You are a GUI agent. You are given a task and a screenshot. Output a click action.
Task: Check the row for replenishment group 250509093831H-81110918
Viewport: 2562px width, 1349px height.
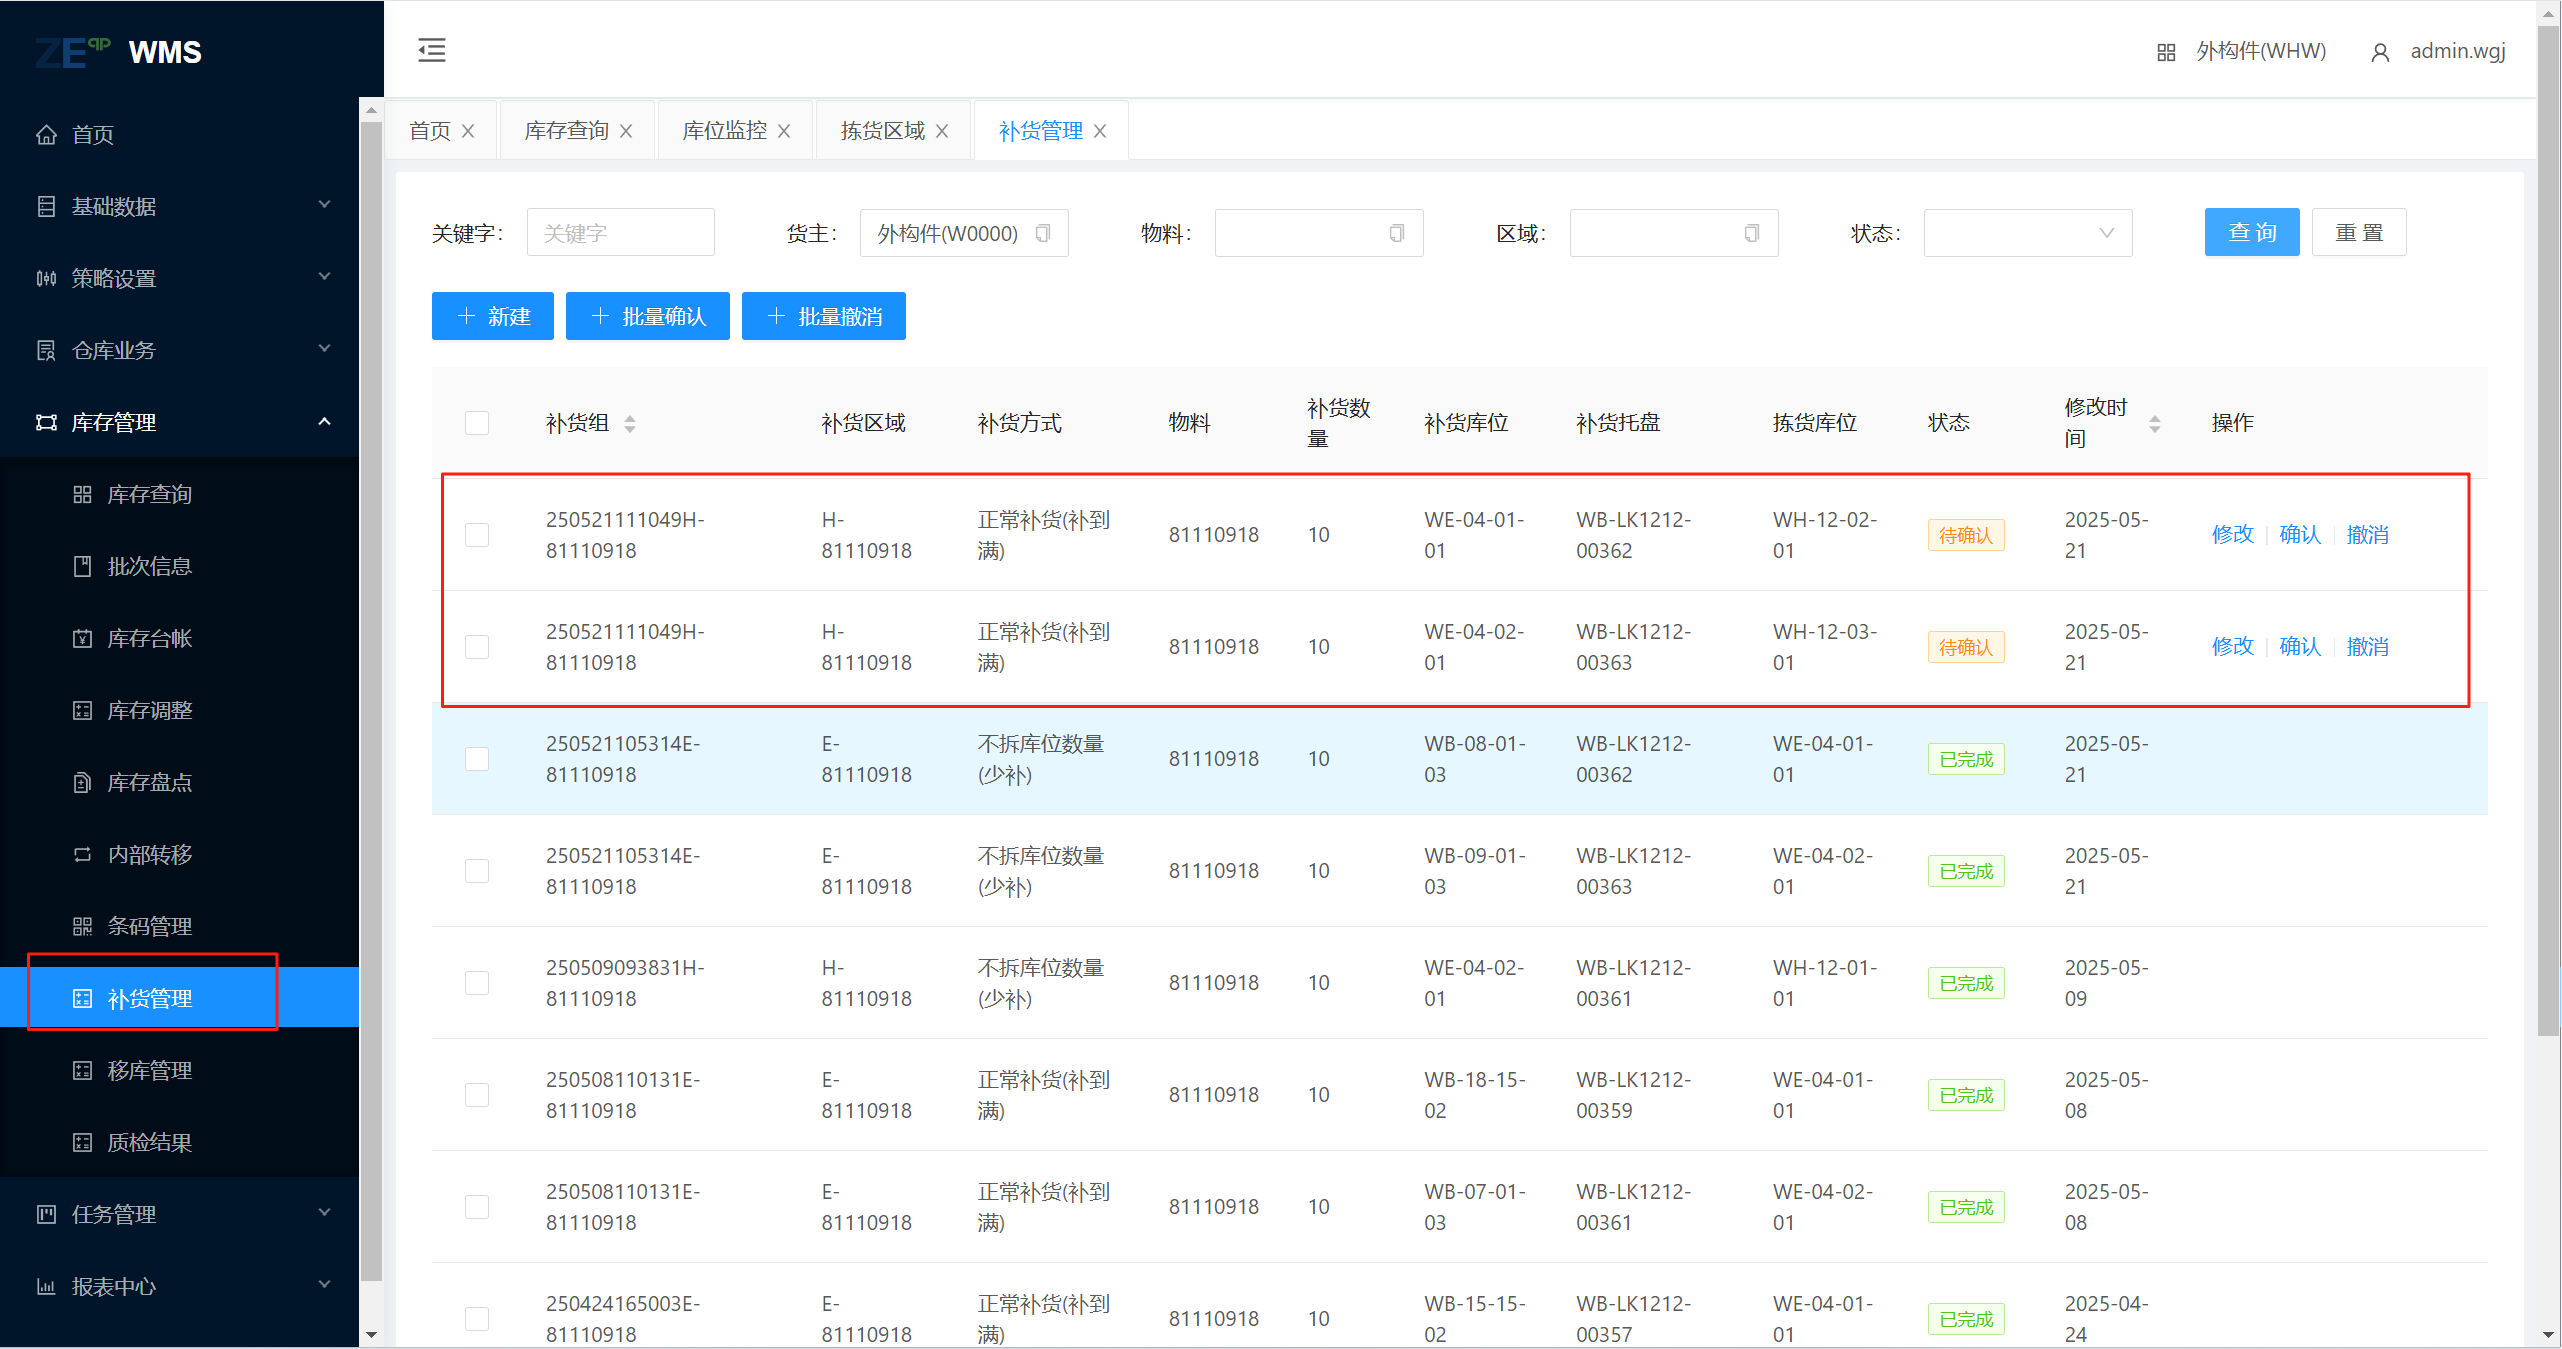click(477, 983)
